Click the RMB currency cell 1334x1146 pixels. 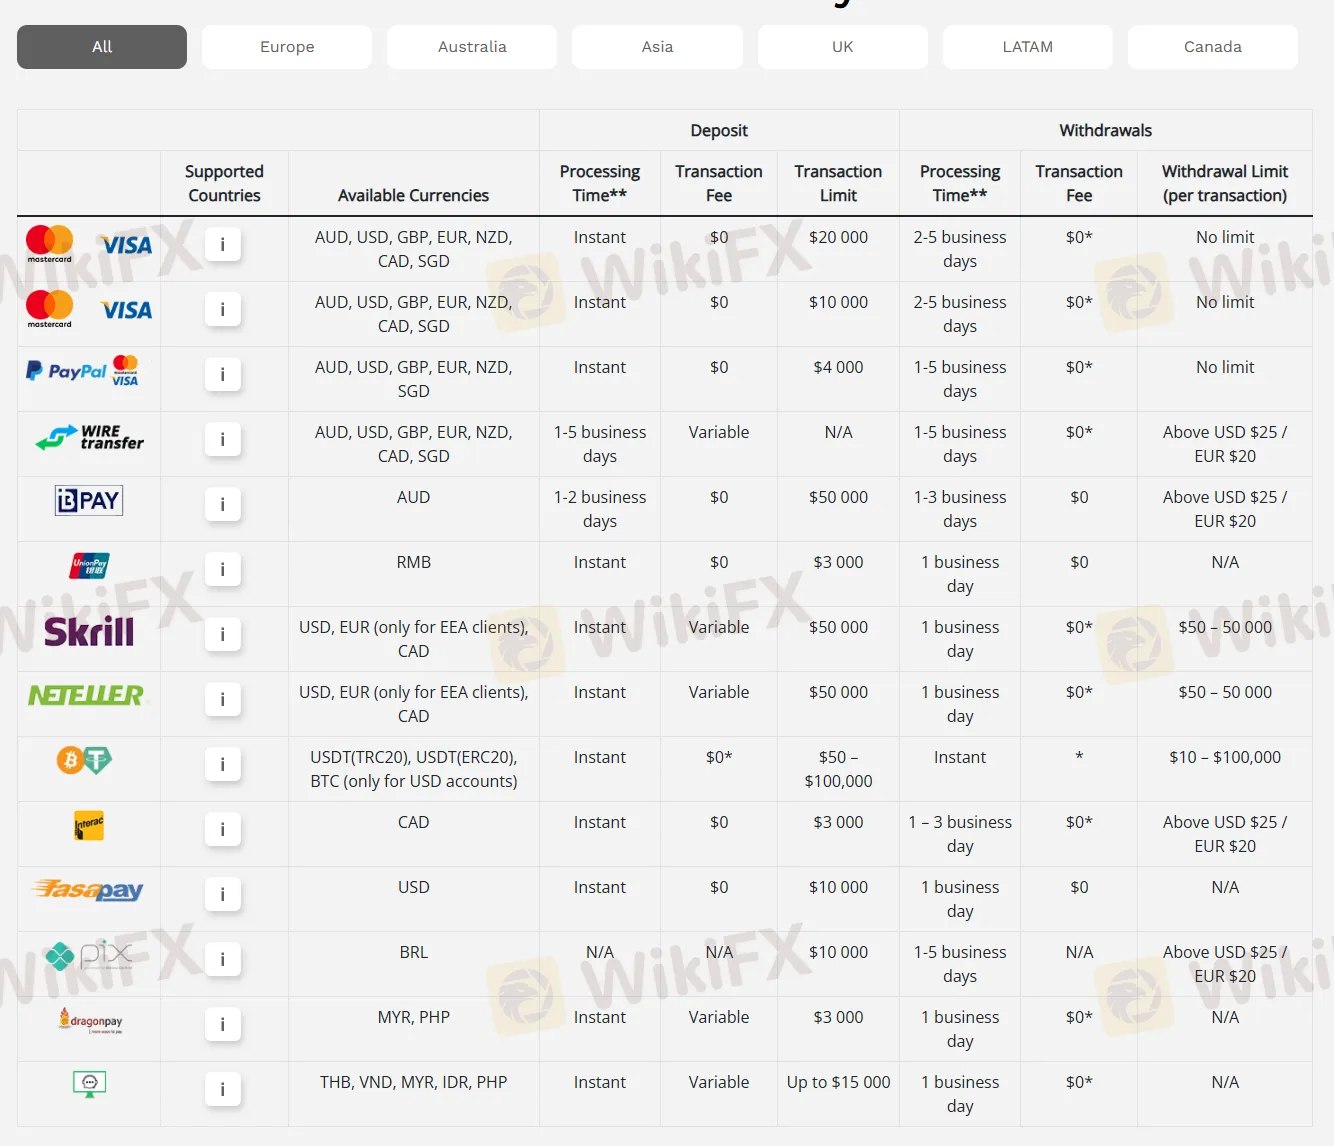tap(413, 562)
